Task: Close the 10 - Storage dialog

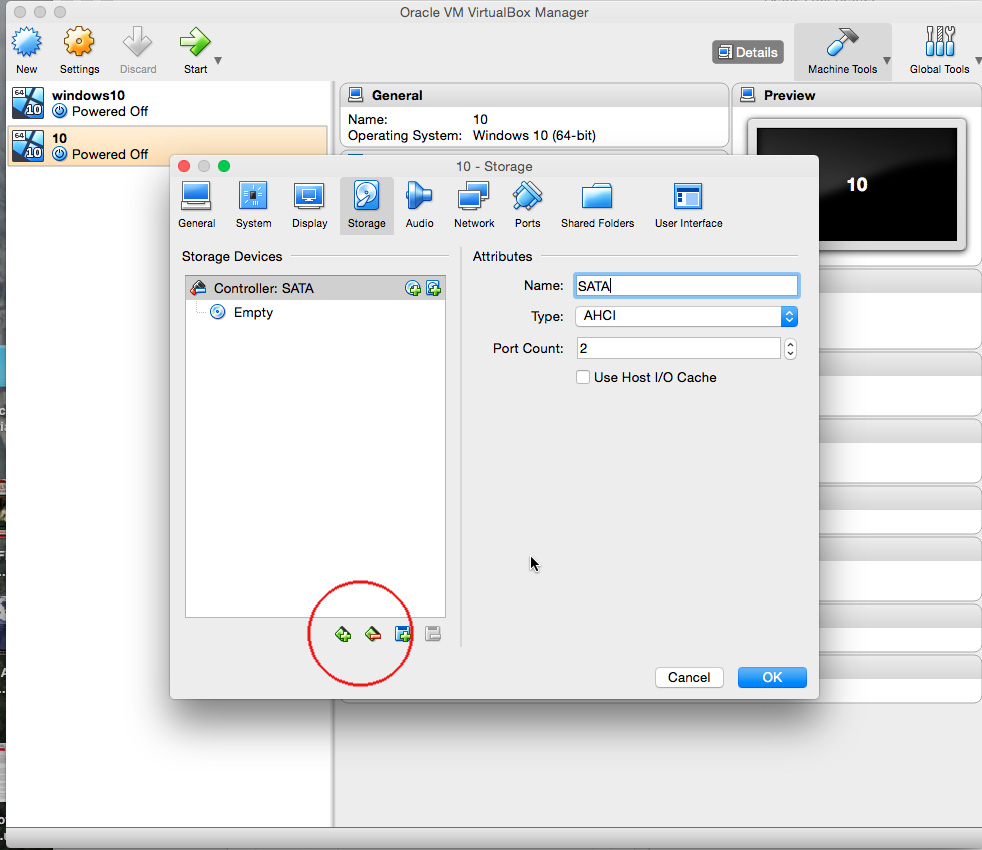Action: click(x=184, y=166)
